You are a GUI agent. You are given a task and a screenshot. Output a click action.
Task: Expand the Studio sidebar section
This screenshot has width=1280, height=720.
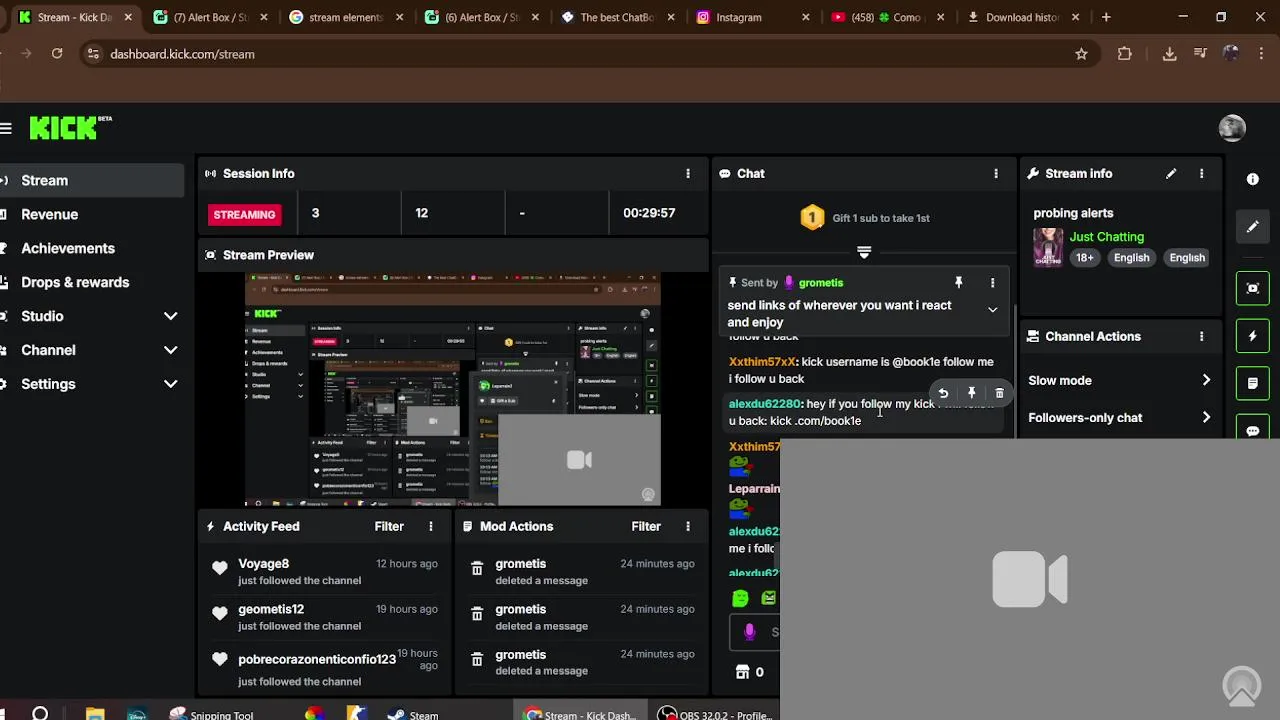click(x=171, y=316)
